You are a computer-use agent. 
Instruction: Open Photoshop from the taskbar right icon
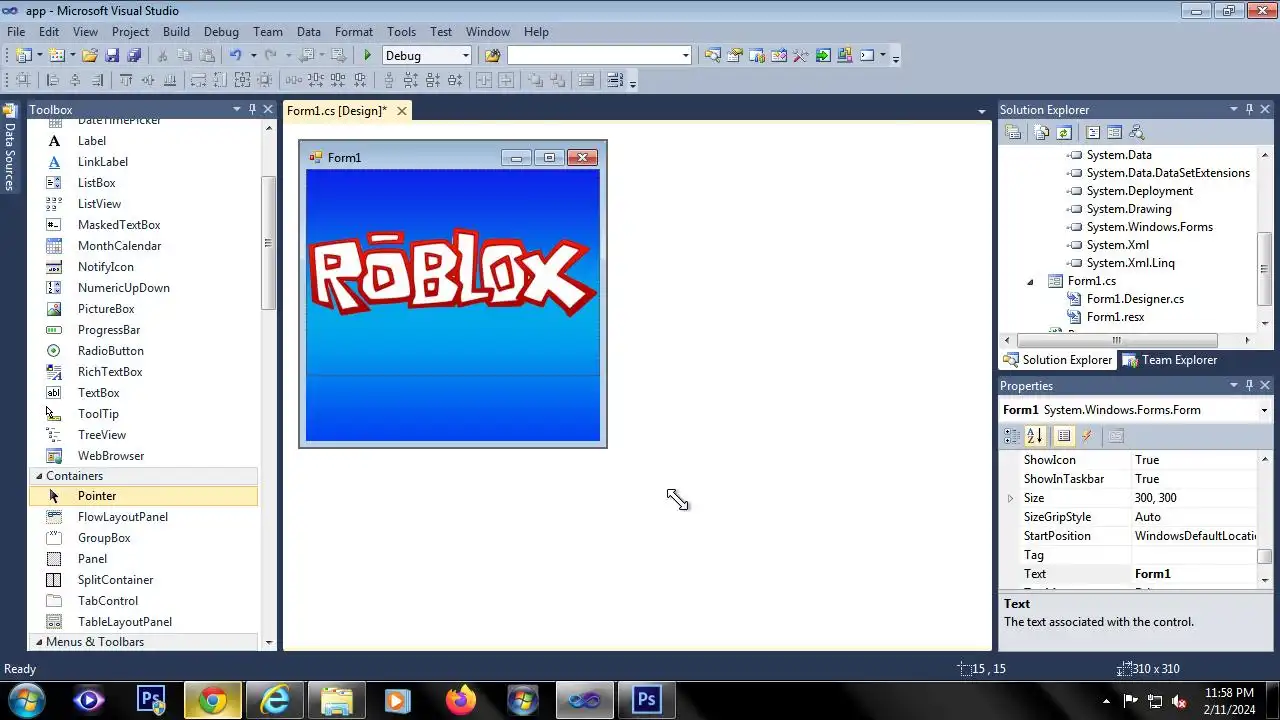coord(646,700)
